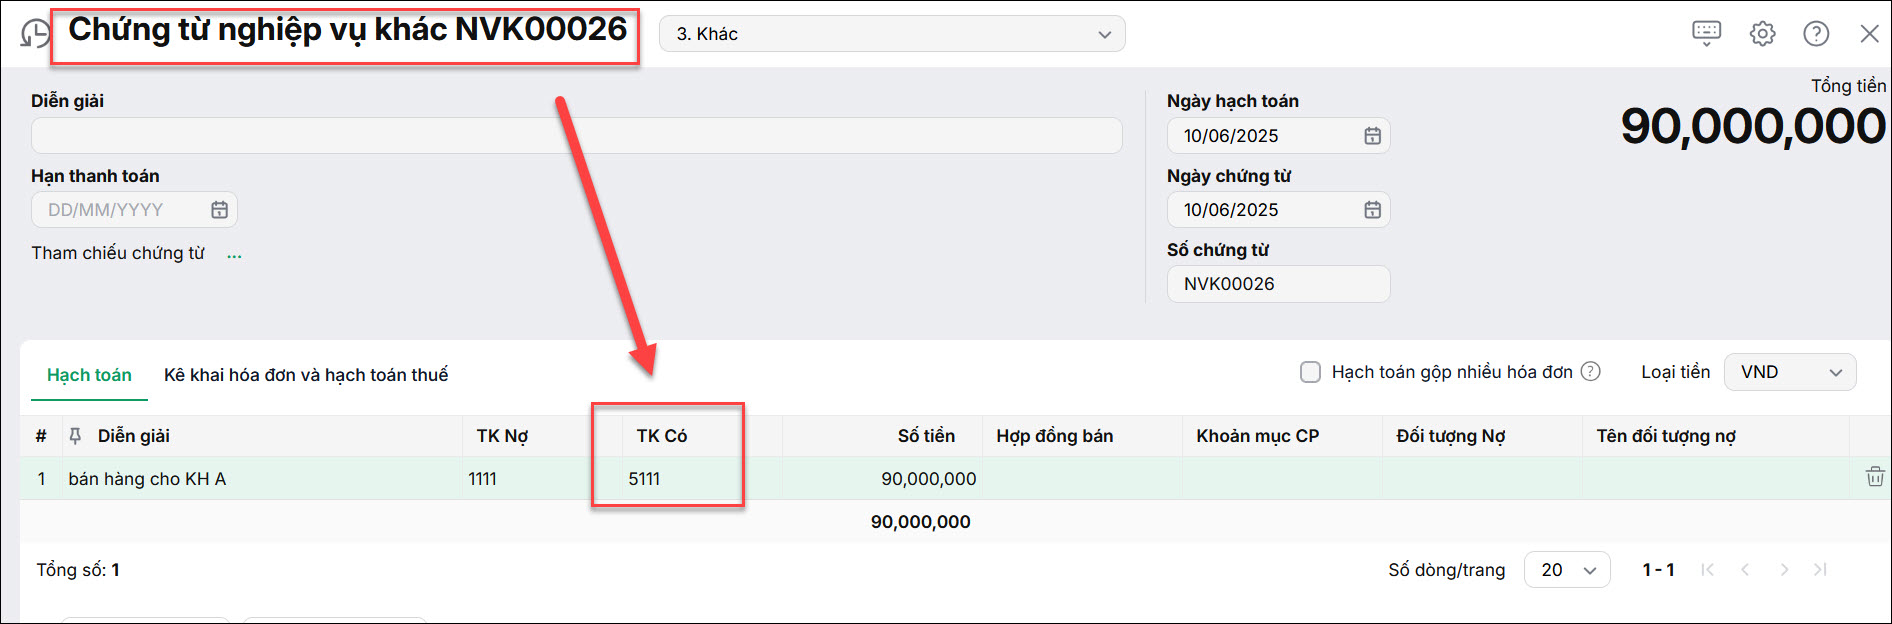Viewport: 1892px width, 624px height.
Task: Switch to Kê khai hóa đơn và hạch toán thuế tab
Action: click(306, 375)
